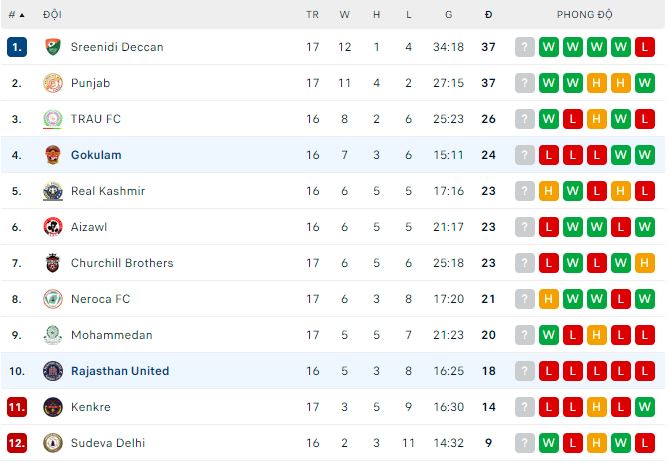Click the Aizawl team crest icon
The image size is (671, 463).
click(53, 227)
